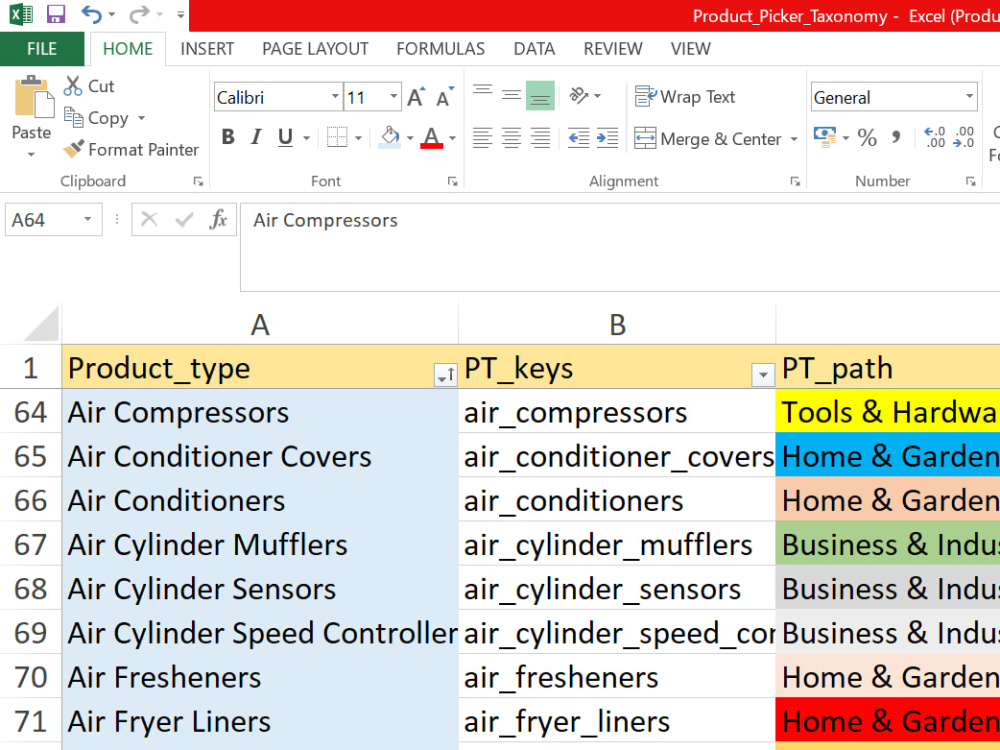Switch to the DATA tab
The width and height of the screenshot is (1000, 750).
[534, 49]
